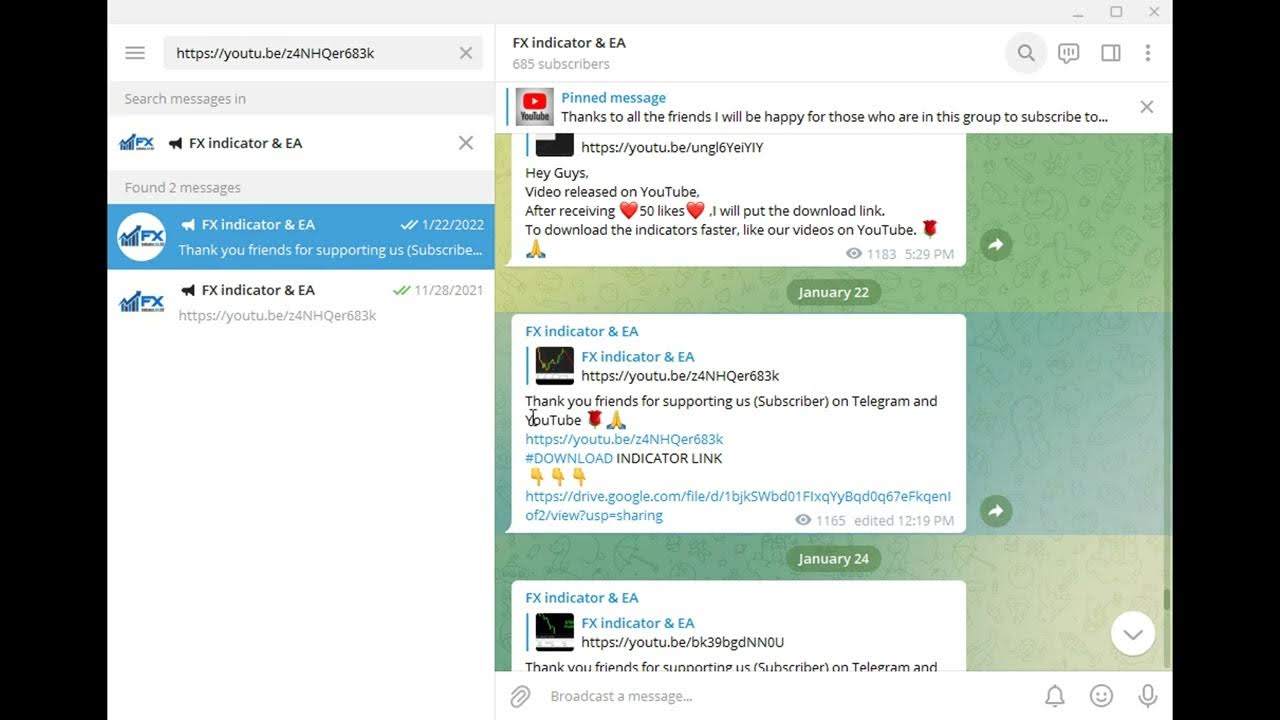Click the voice message microphone icon
Image resolution: width=1280 pixels, height=720 pixels.
pos(1148,696)
